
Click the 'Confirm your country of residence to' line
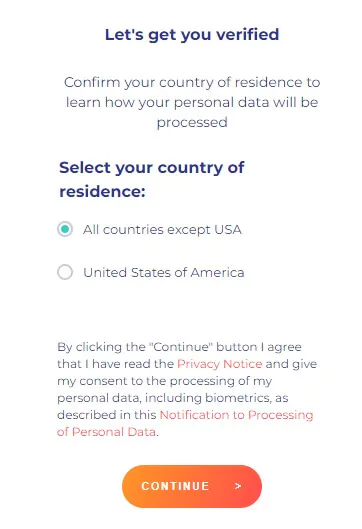tap(192, 82)
